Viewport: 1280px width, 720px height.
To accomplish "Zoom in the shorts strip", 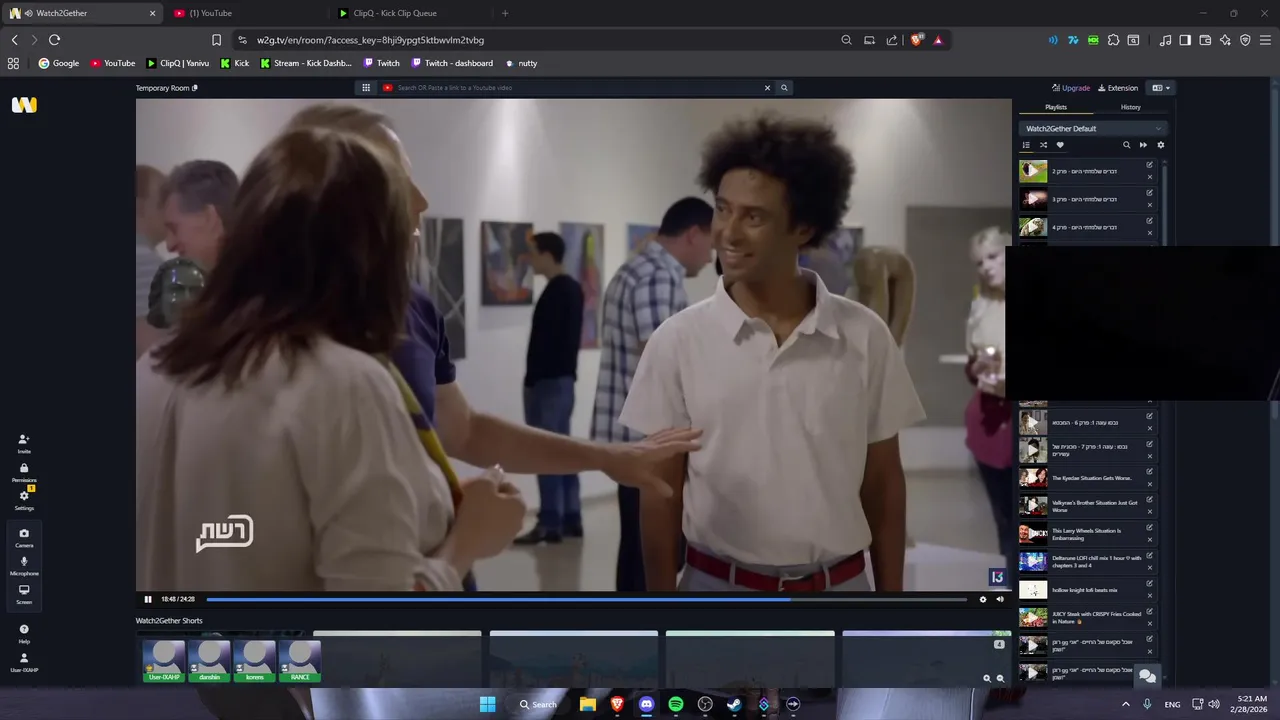I will coord(987,678).
